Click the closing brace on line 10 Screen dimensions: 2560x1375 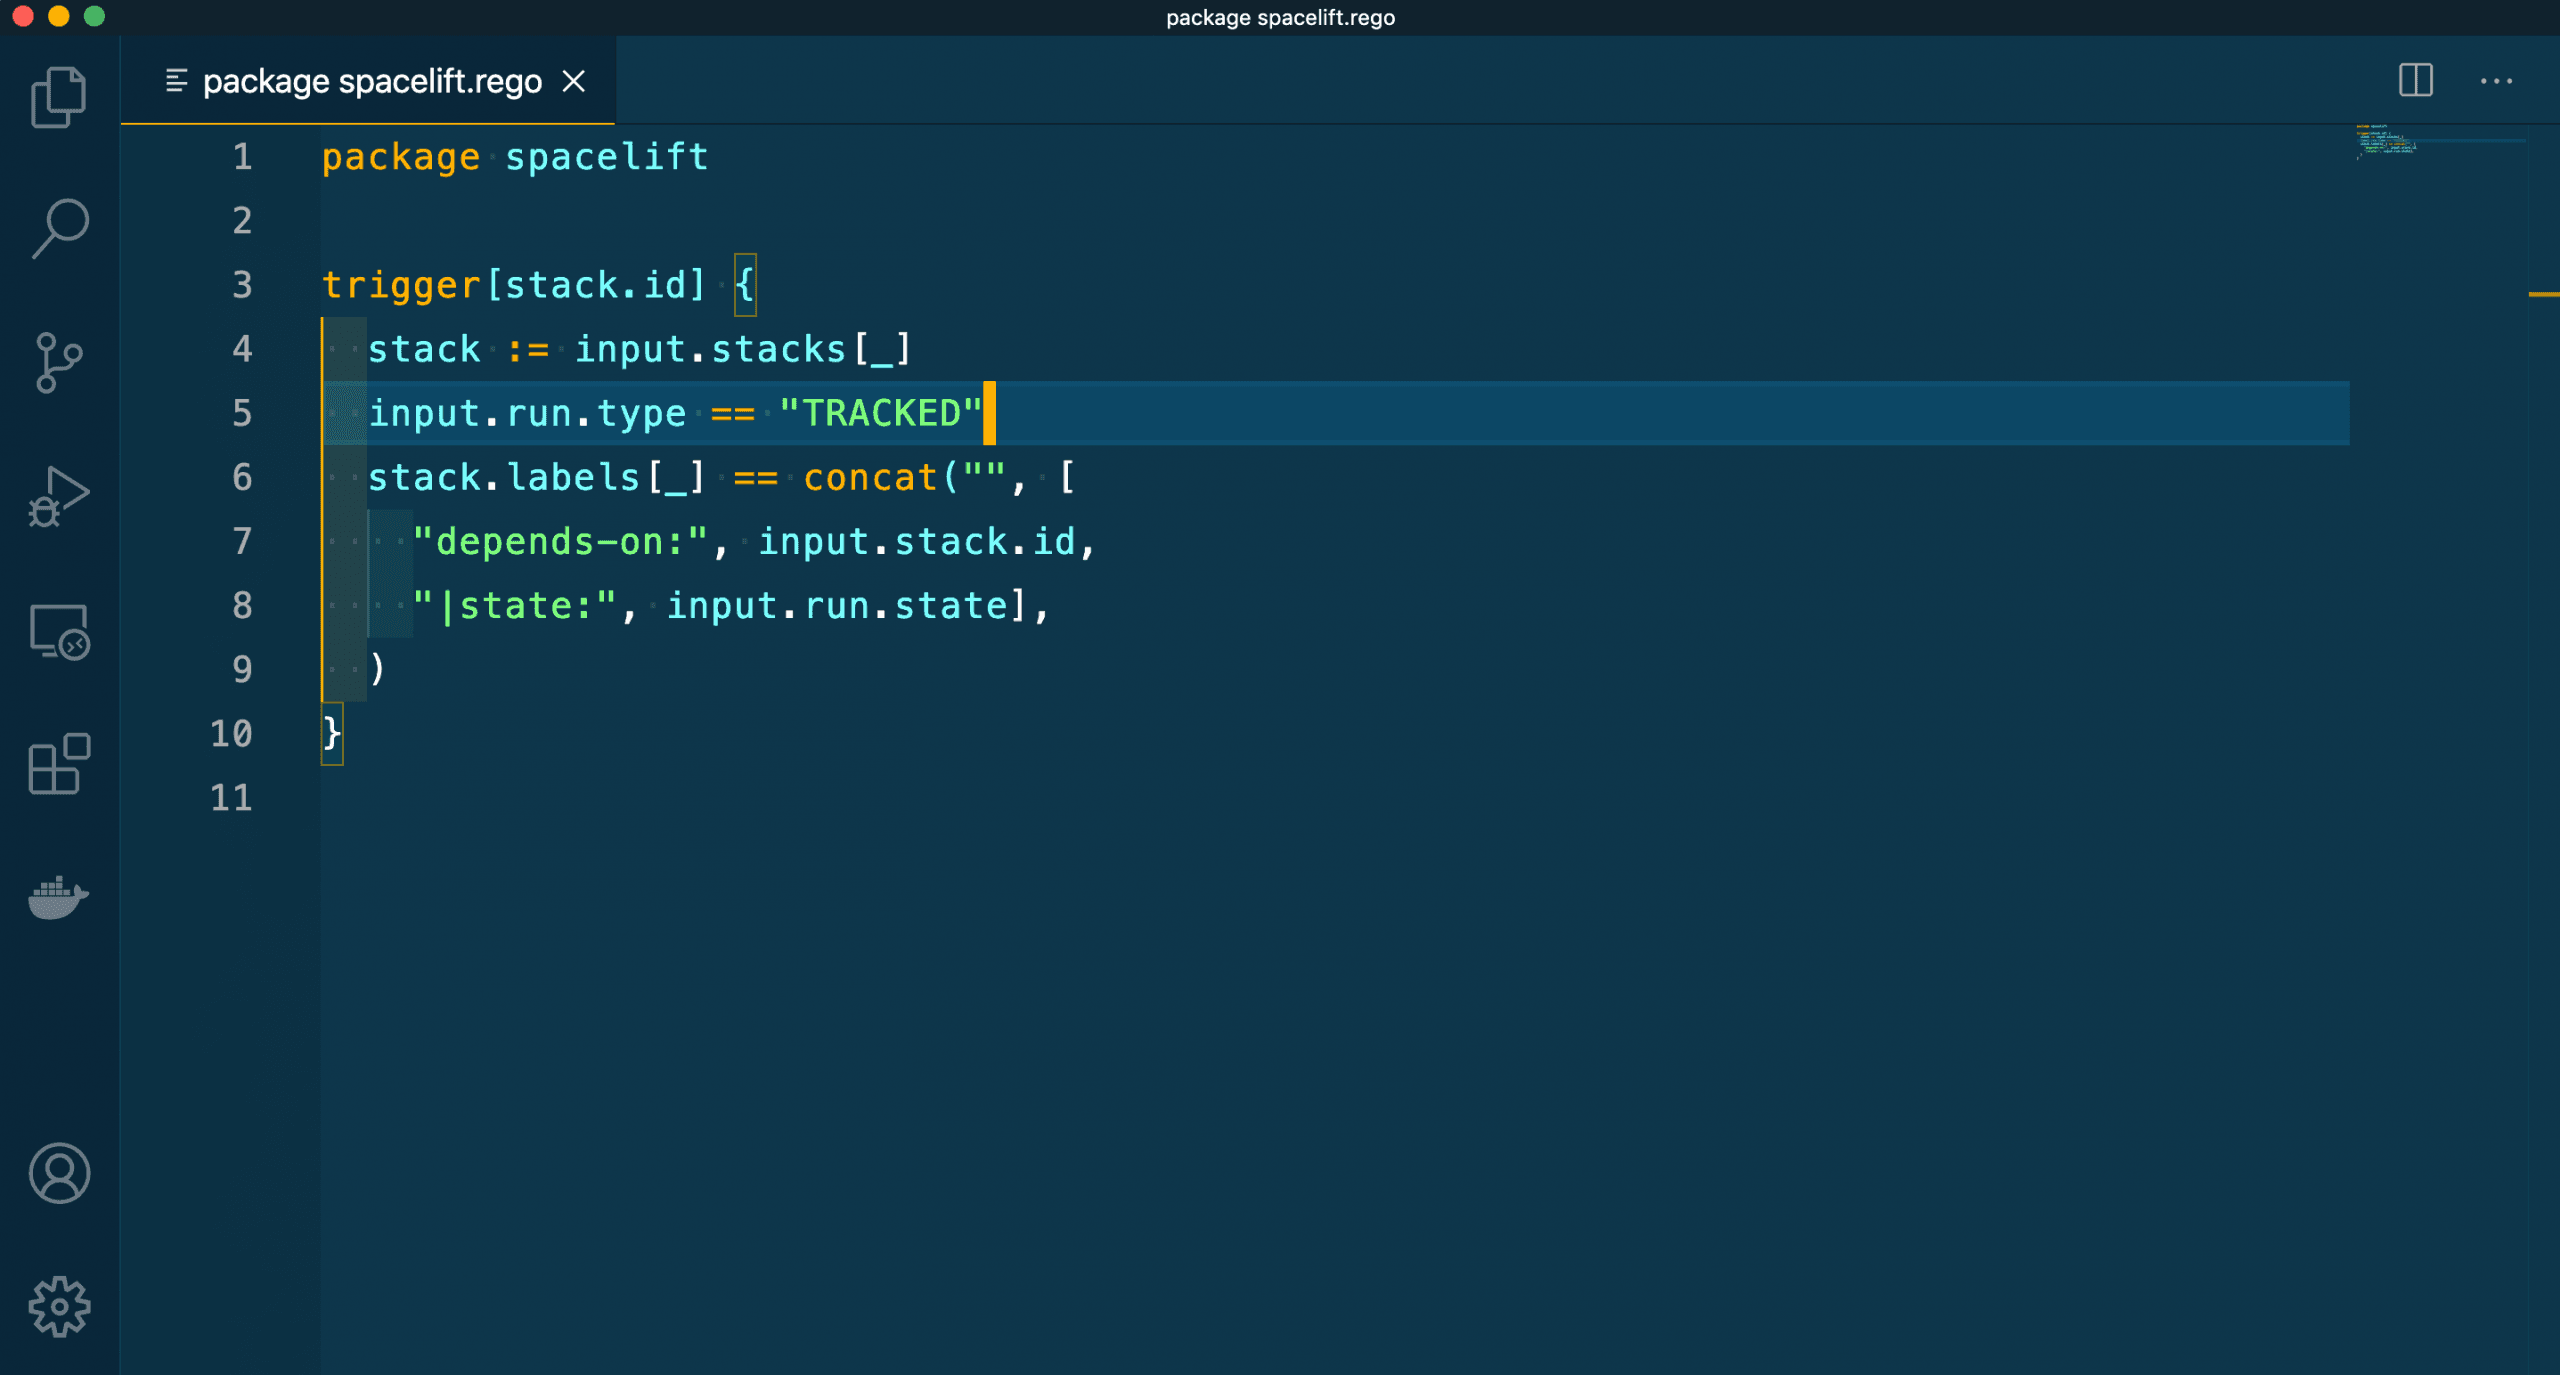point(332,733)
